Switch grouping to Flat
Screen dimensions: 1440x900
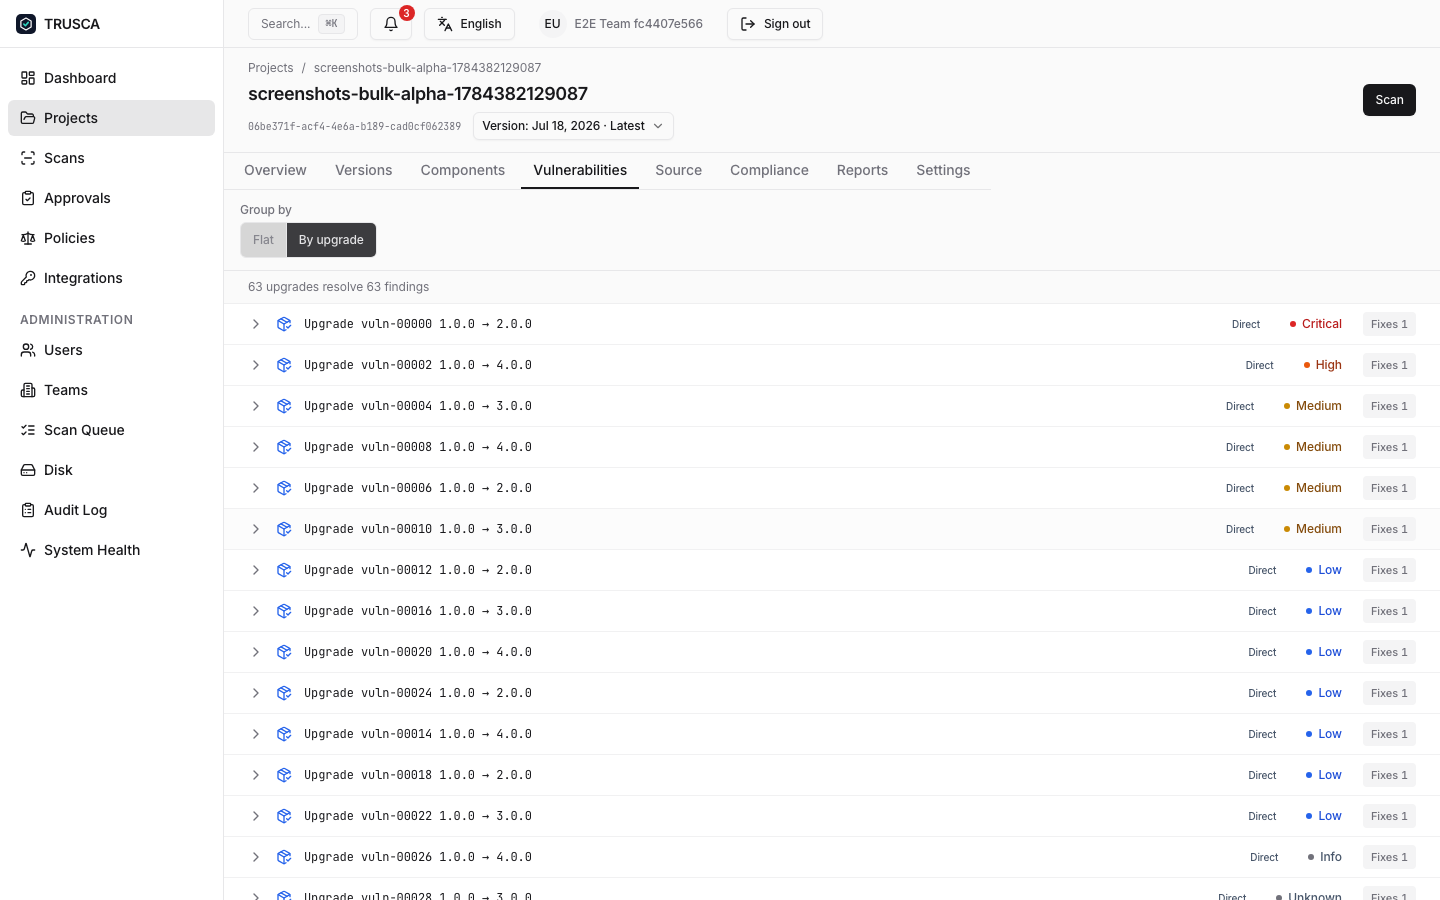pos(263,240)
